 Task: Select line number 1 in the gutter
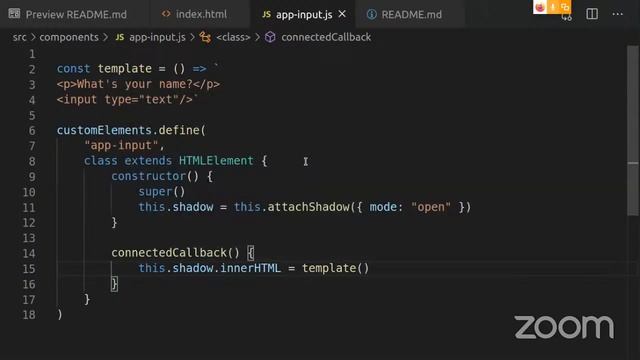(32, 54)
